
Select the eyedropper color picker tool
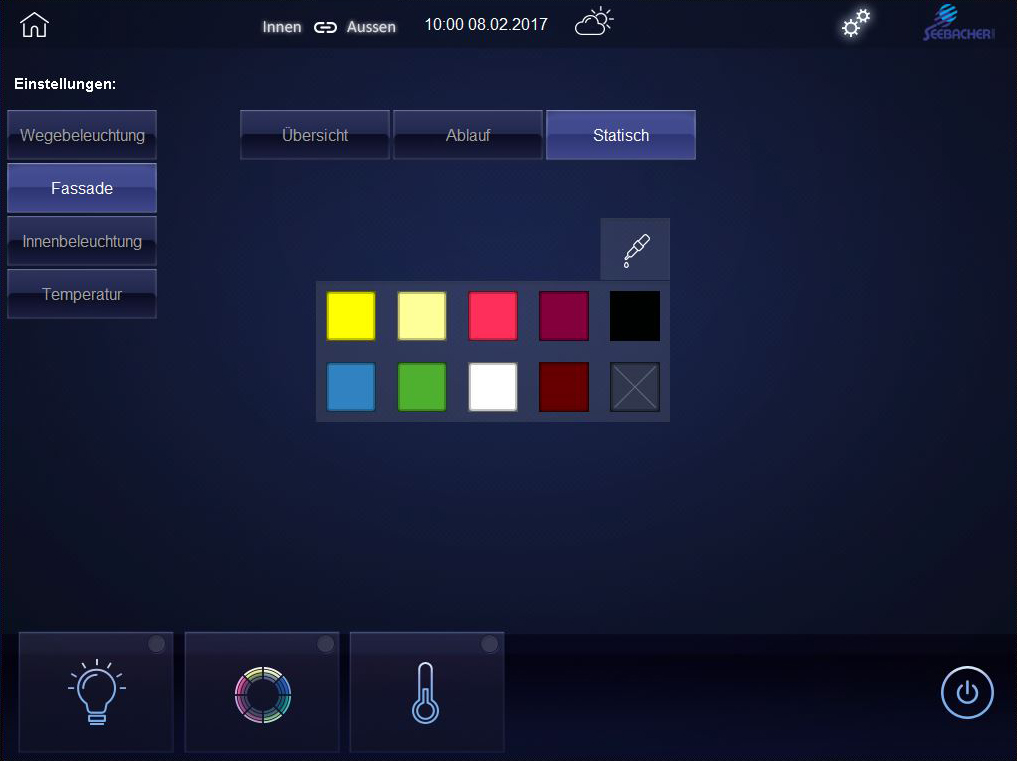[x=635, y=249]
